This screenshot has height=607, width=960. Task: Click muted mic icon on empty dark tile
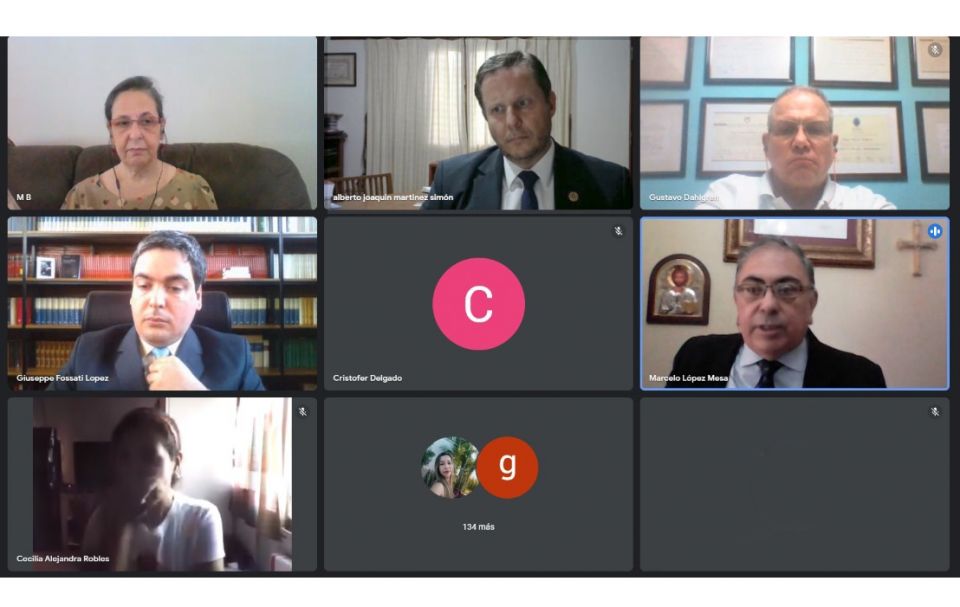tap(935, 412)
